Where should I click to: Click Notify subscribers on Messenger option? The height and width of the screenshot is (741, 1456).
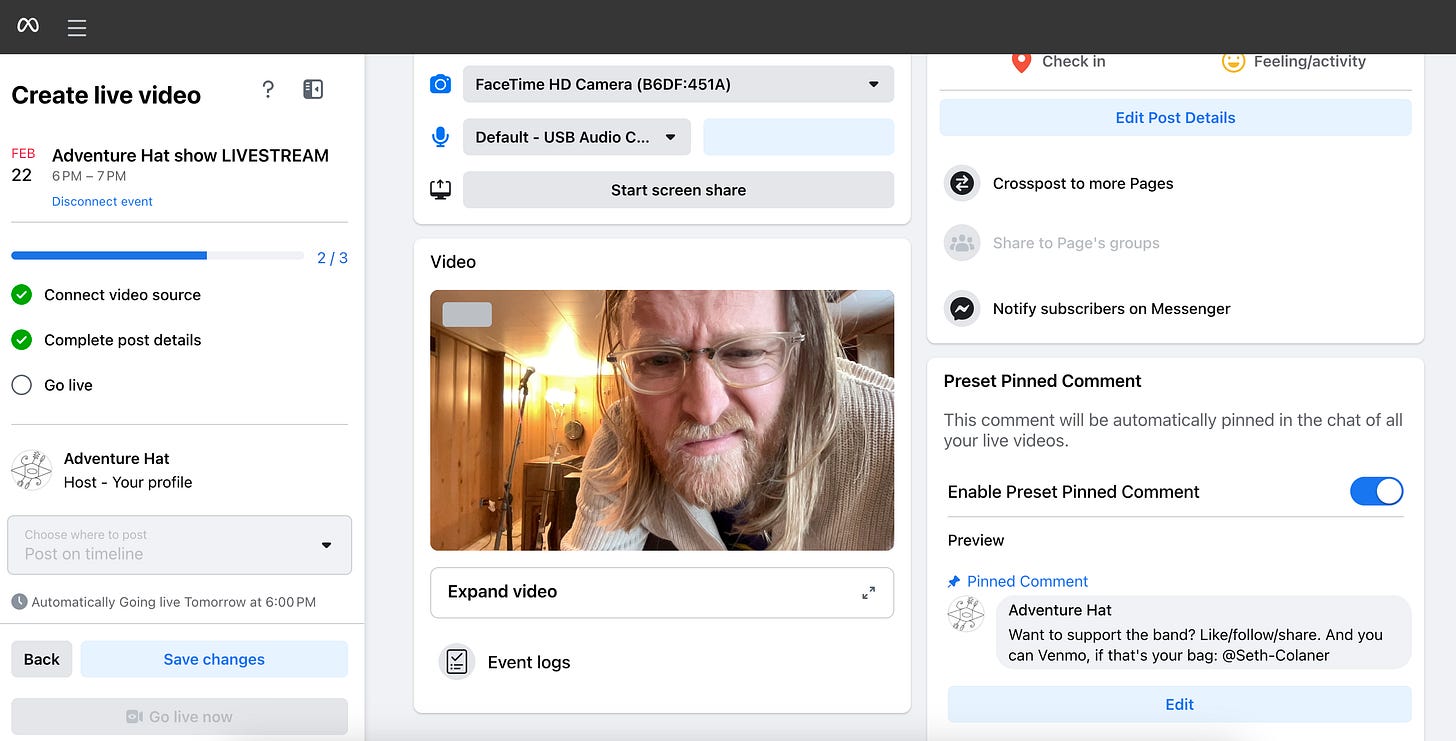pos(1111,309)
